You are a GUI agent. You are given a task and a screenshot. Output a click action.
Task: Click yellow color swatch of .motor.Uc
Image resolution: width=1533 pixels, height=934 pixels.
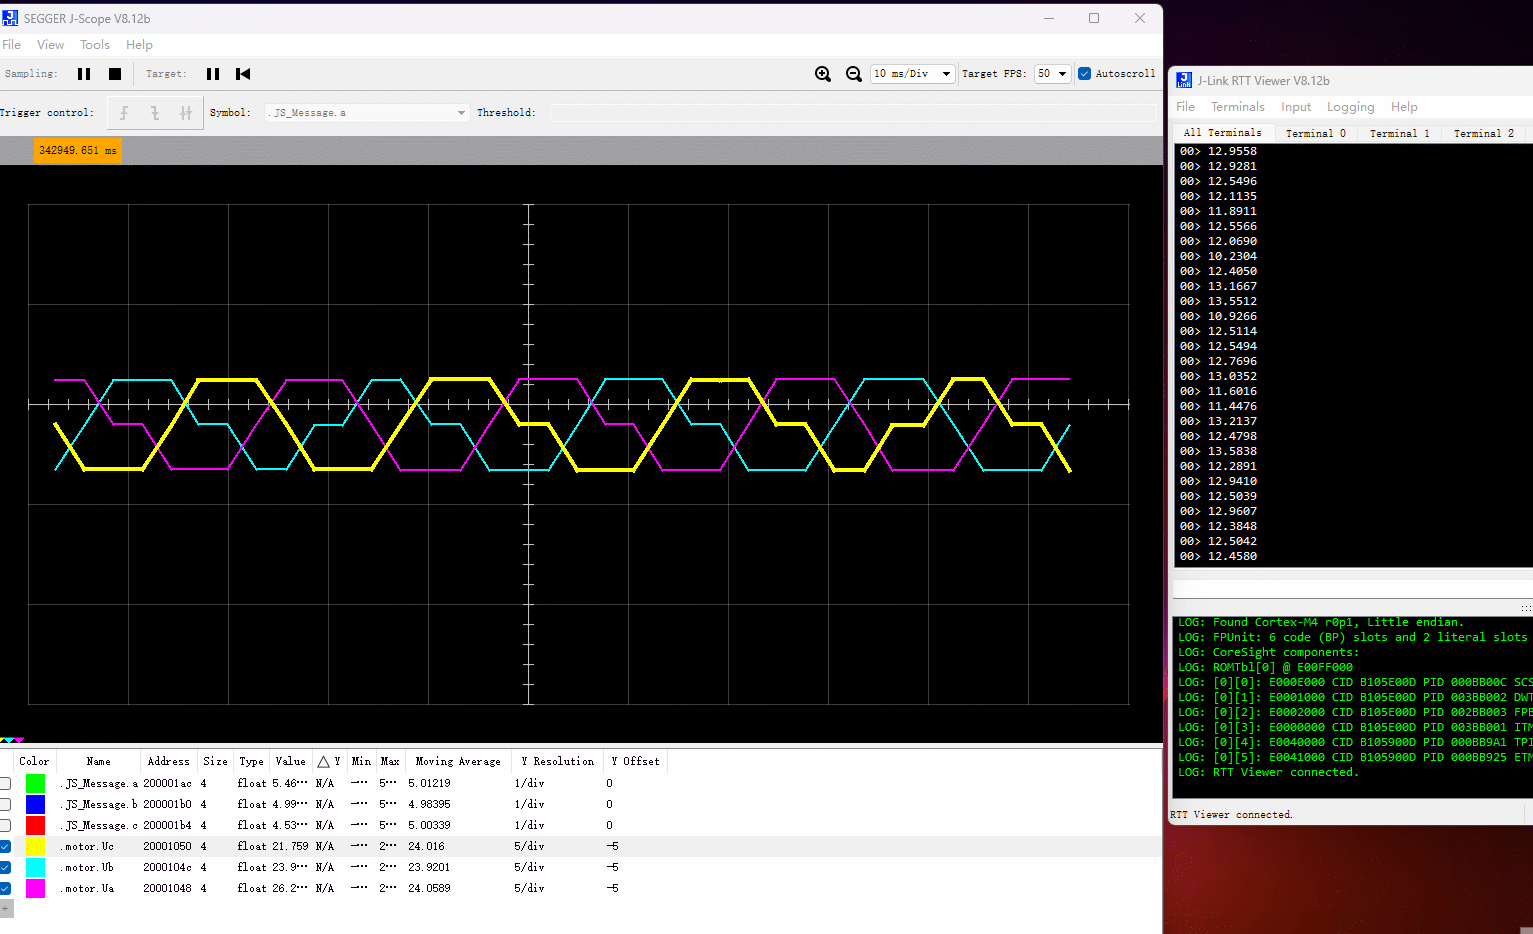point(35,846)
